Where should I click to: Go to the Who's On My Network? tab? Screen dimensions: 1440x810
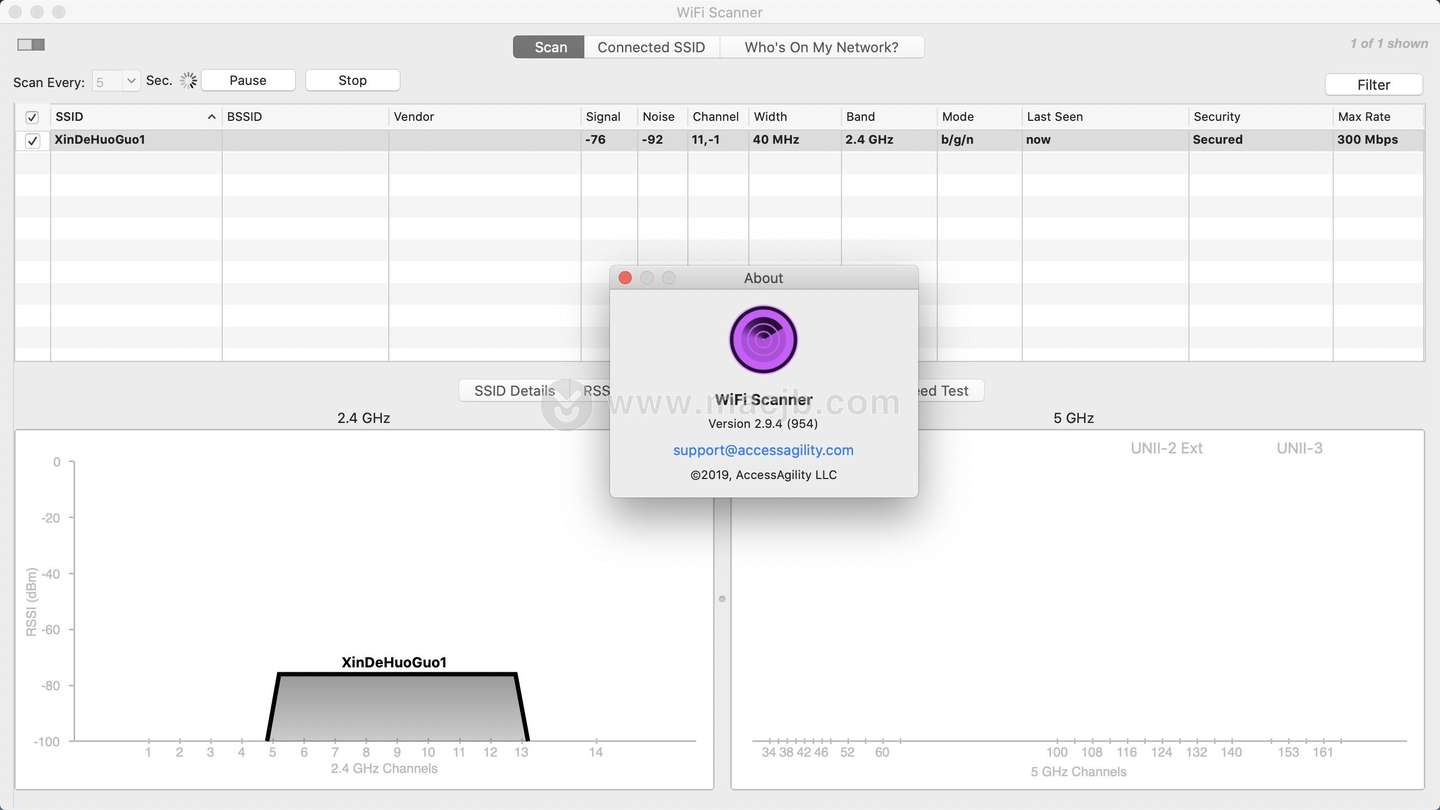(821, 47)
